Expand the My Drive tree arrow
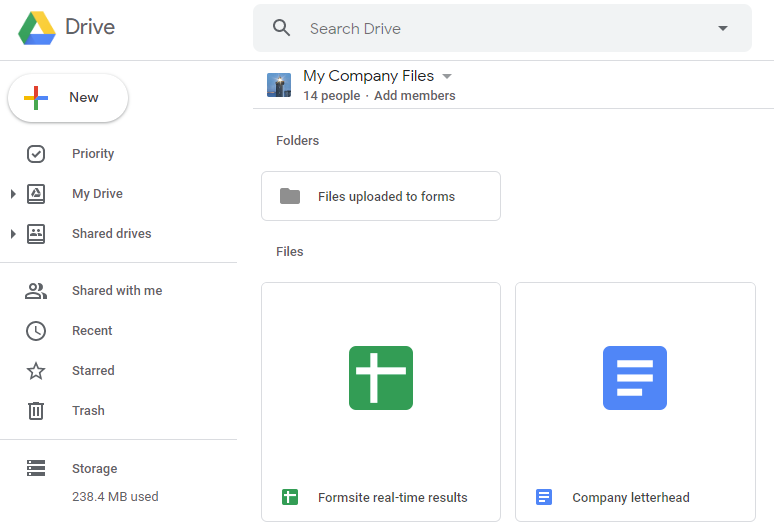This screenshot has width=774, height=530. [13, 194]
